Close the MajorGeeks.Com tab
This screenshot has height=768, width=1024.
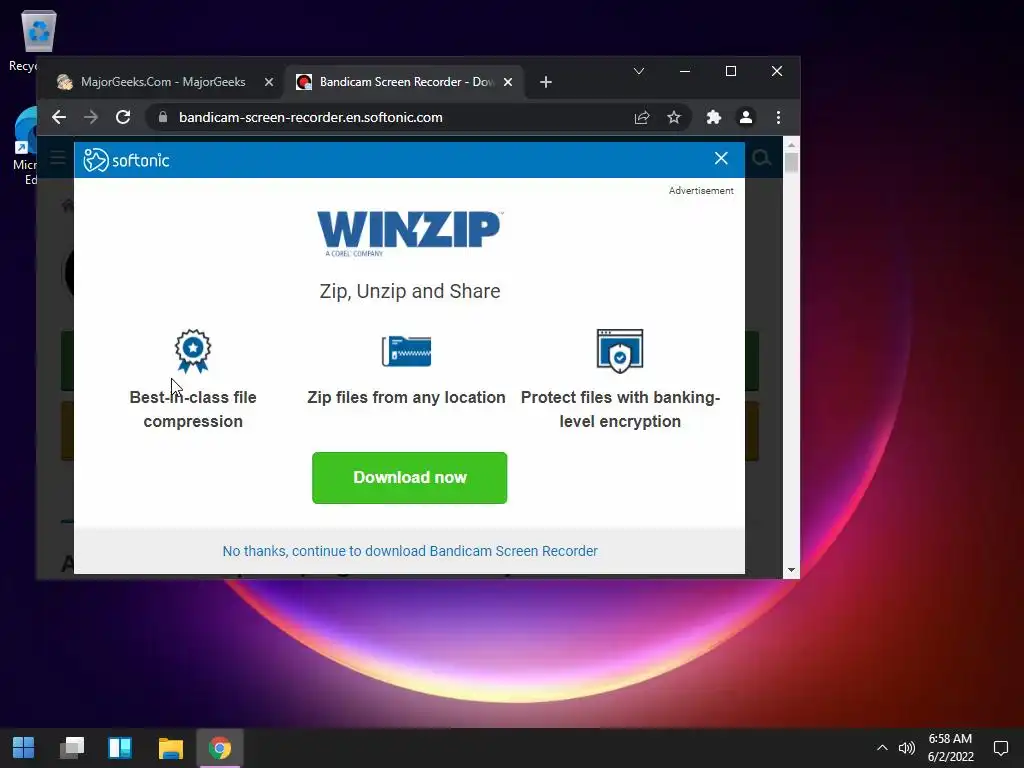coord(269,82)
